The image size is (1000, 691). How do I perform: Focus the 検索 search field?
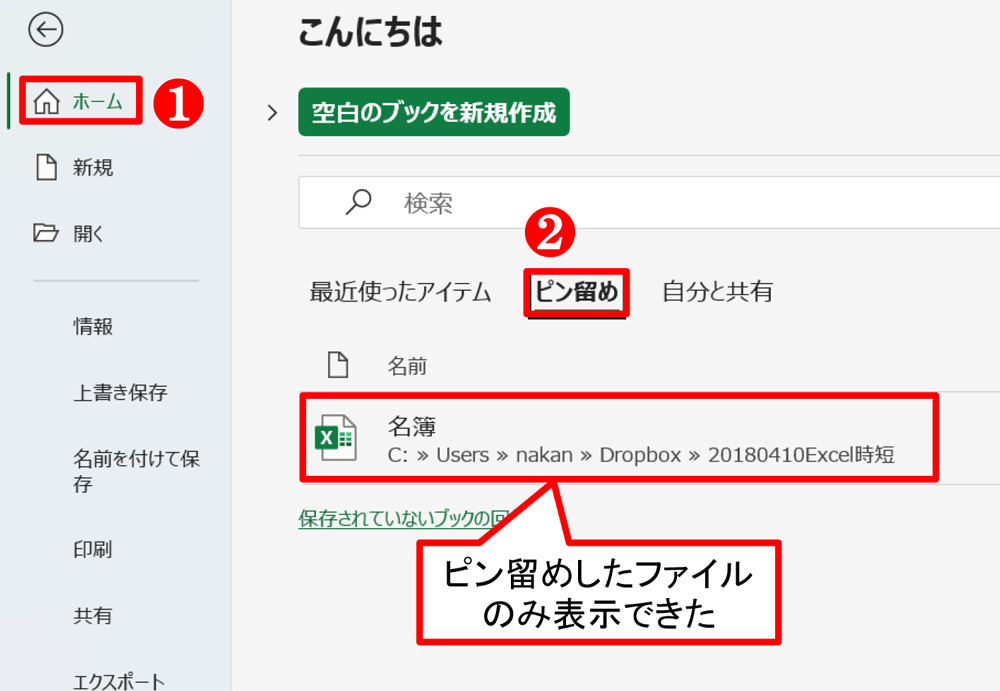(x=649, y=202)
